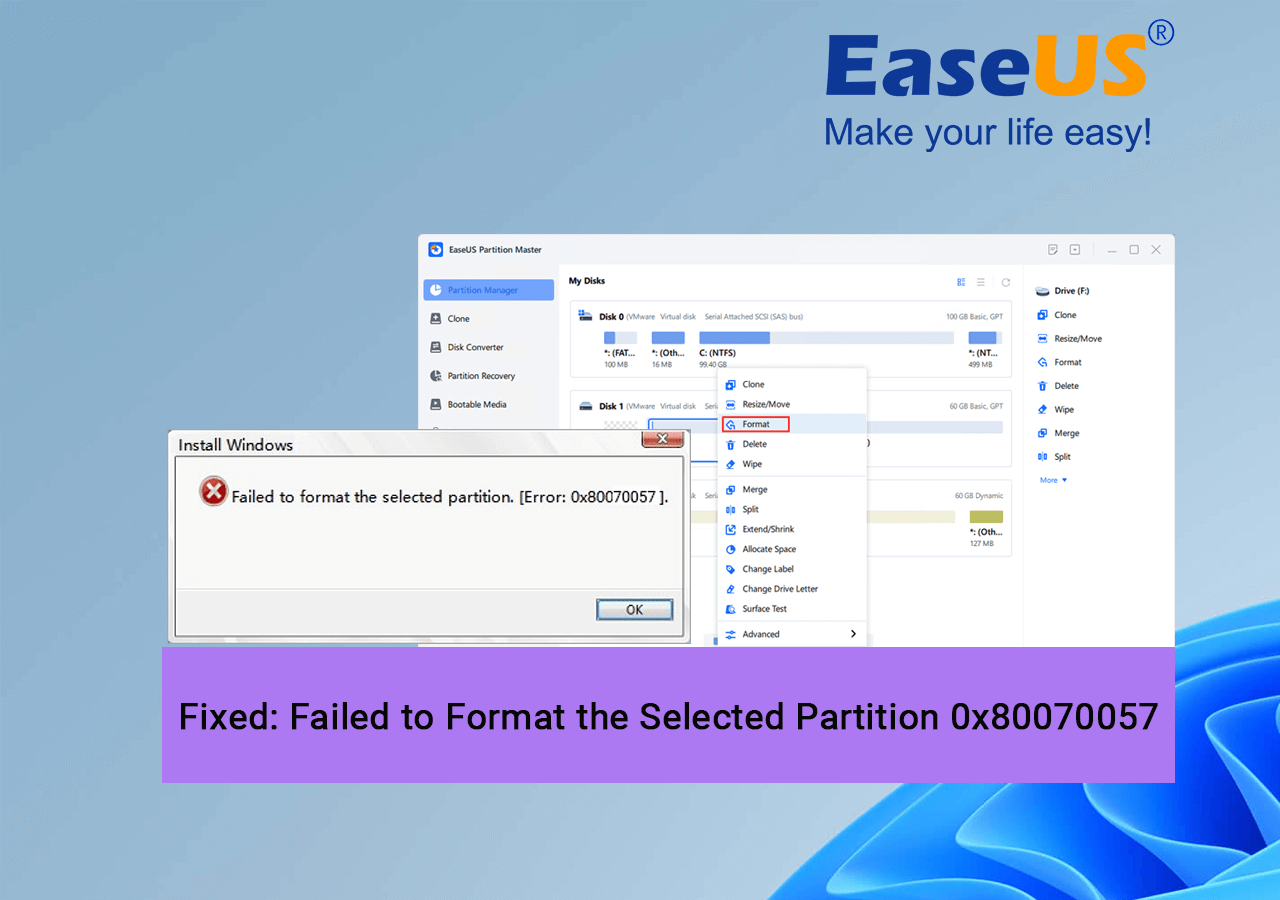
Task: Switch to grid view of disks
Action: tap(960, 282)
